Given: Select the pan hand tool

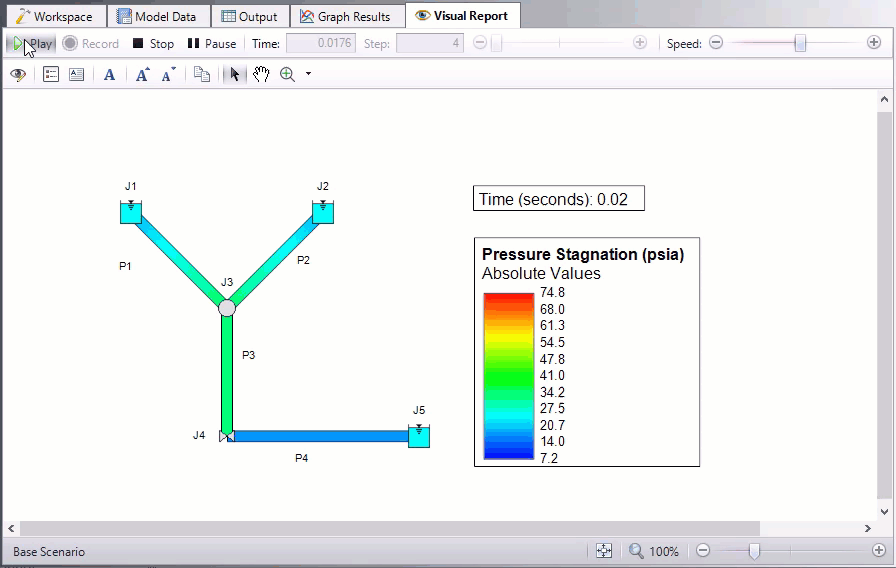Looking at the screenshot, I should (261, 74).
